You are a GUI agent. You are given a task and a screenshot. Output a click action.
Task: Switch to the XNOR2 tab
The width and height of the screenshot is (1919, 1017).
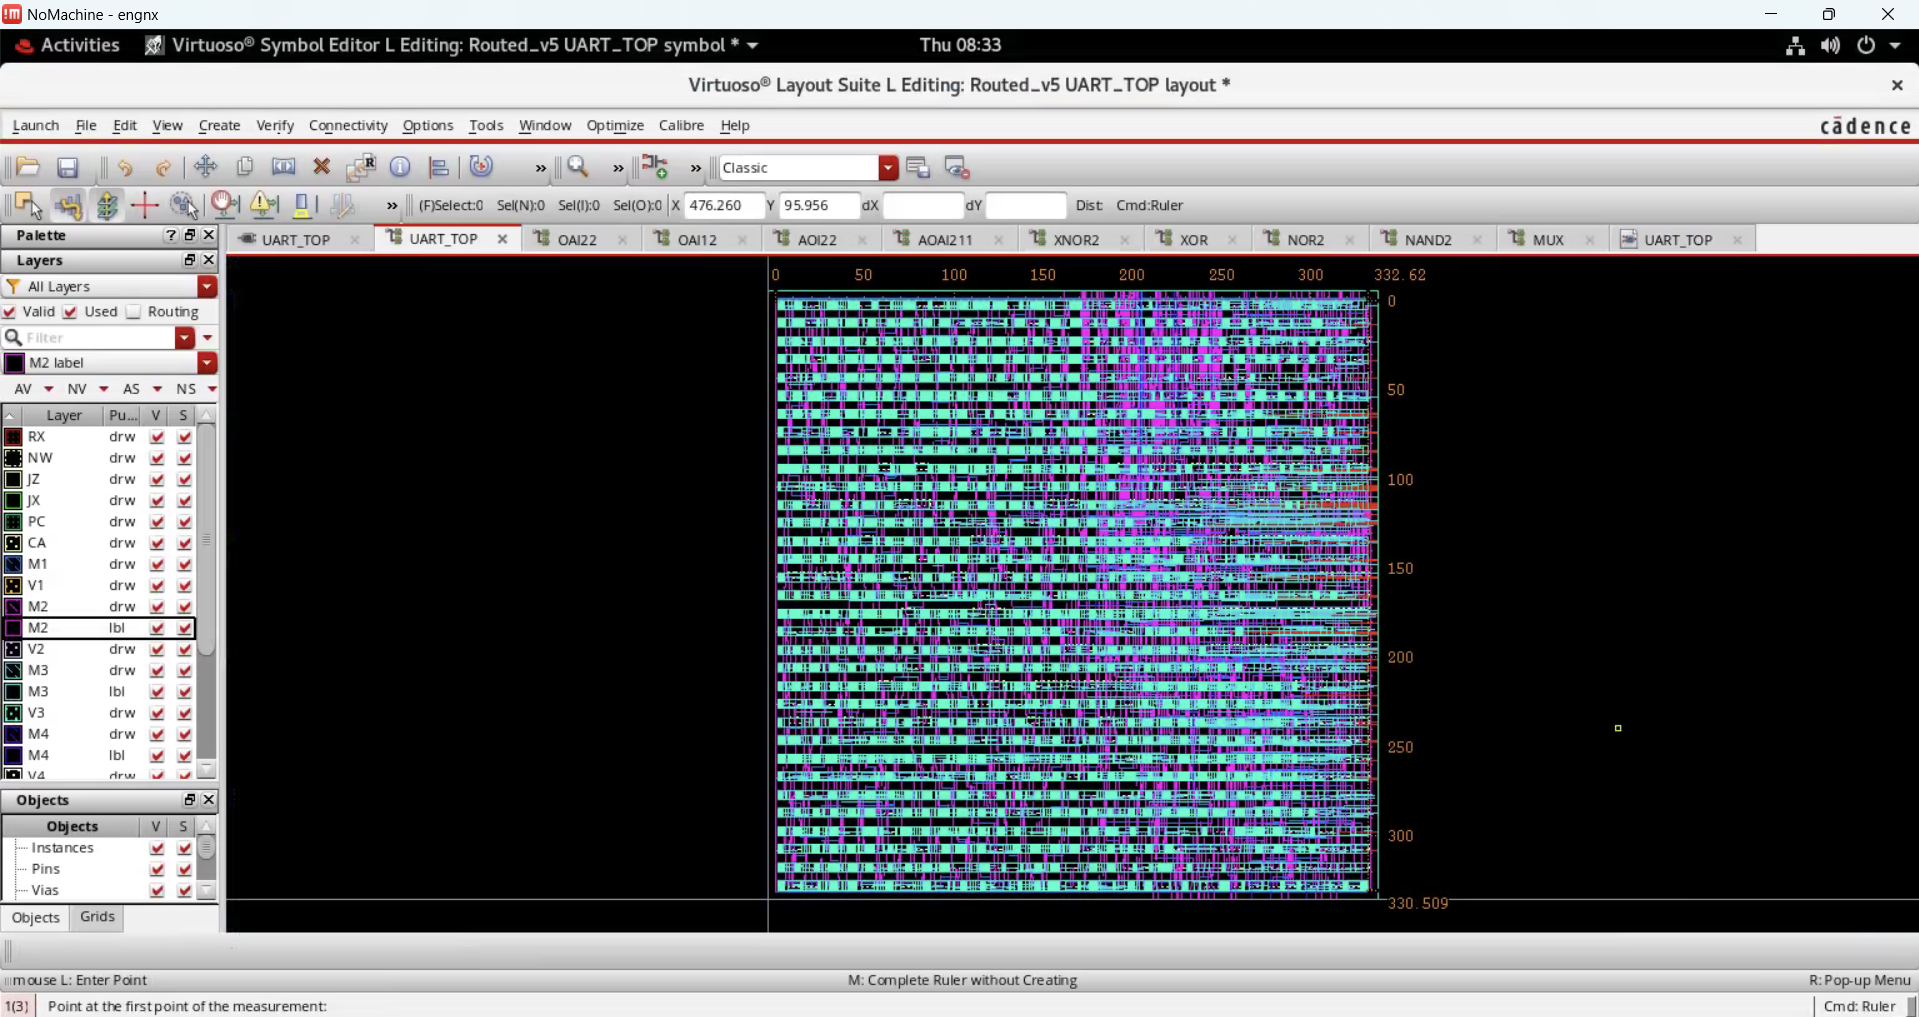click(x=1076, y=240)
